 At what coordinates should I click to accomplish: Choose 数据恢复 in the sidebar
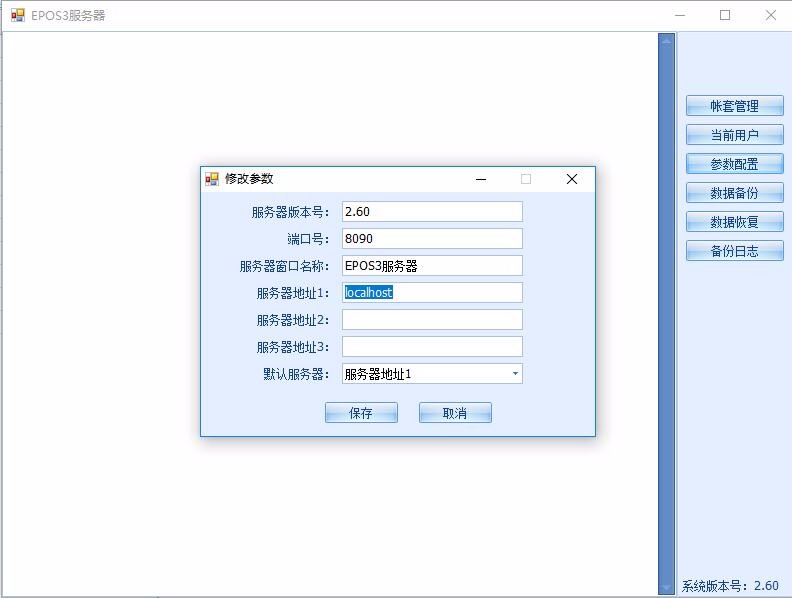pos(734,222)
